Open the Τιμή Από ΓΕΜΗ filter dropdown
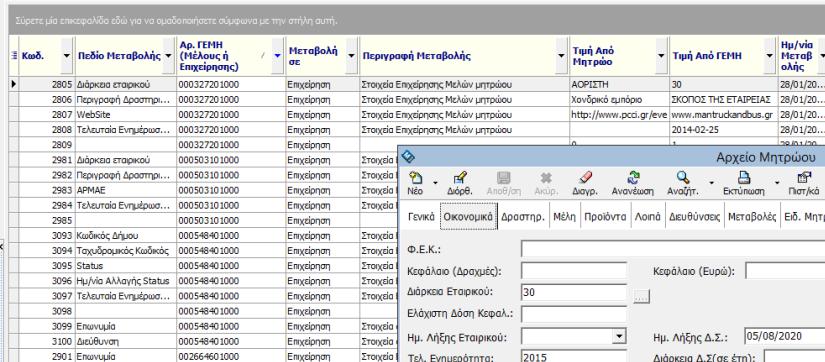 (x=770, y=56)
